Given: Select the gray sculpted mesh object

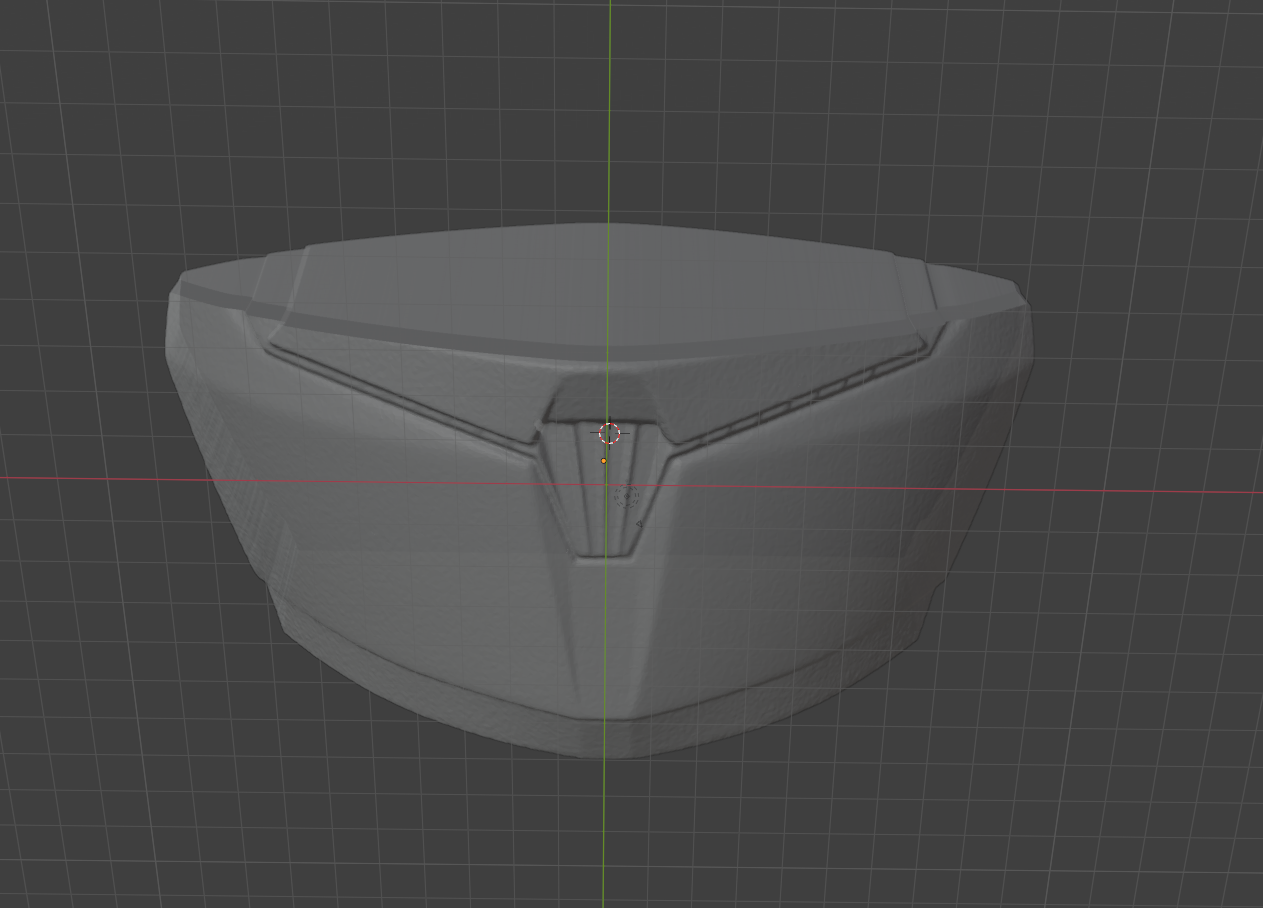Looking at the screenshot, I should pyautogui.click(x=600, y=490).
